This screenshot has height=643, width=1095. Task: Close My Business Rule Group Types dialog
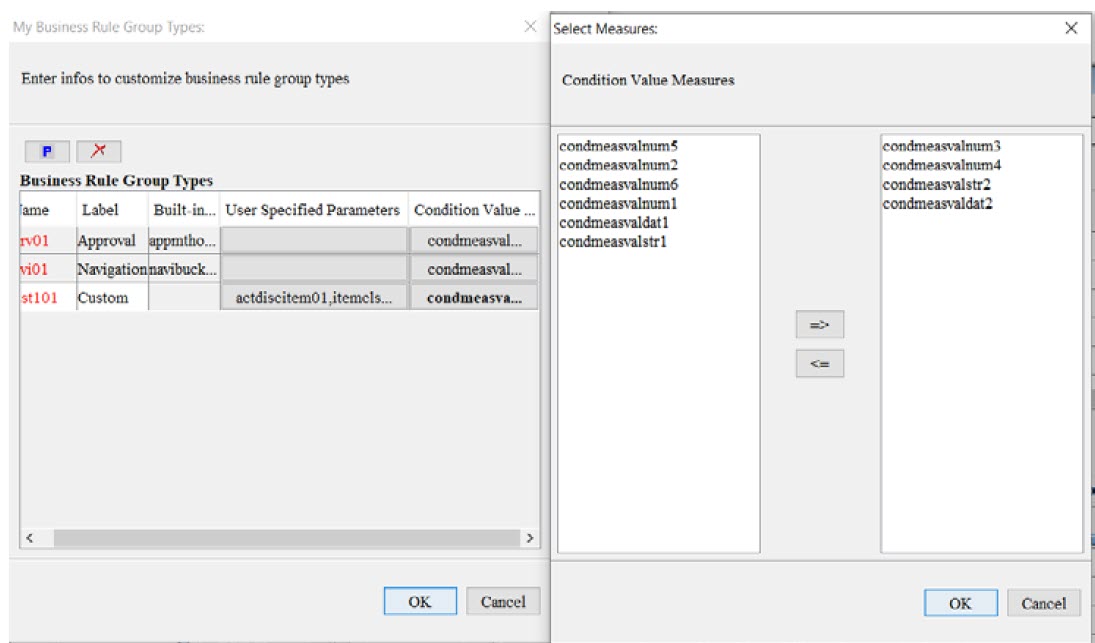(x=530, y=27)
